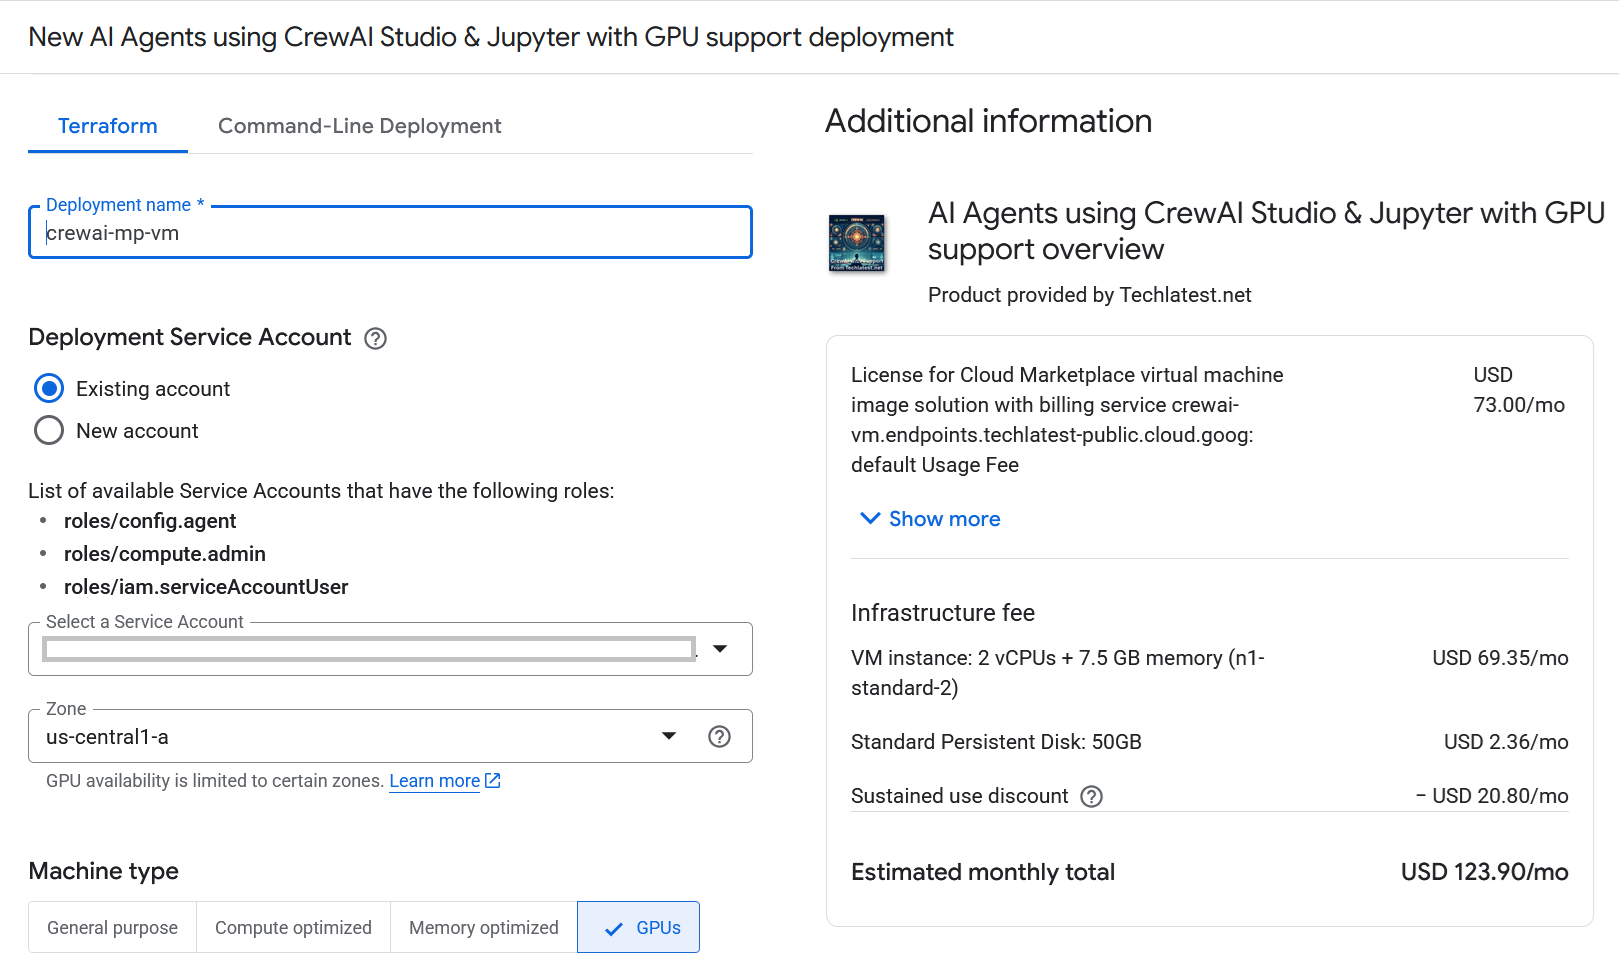The width and height of the screenshot is (1619, 956).
Task: Click the 'USD 73.00/mo' license price
Action: [x=1519, y=390]
